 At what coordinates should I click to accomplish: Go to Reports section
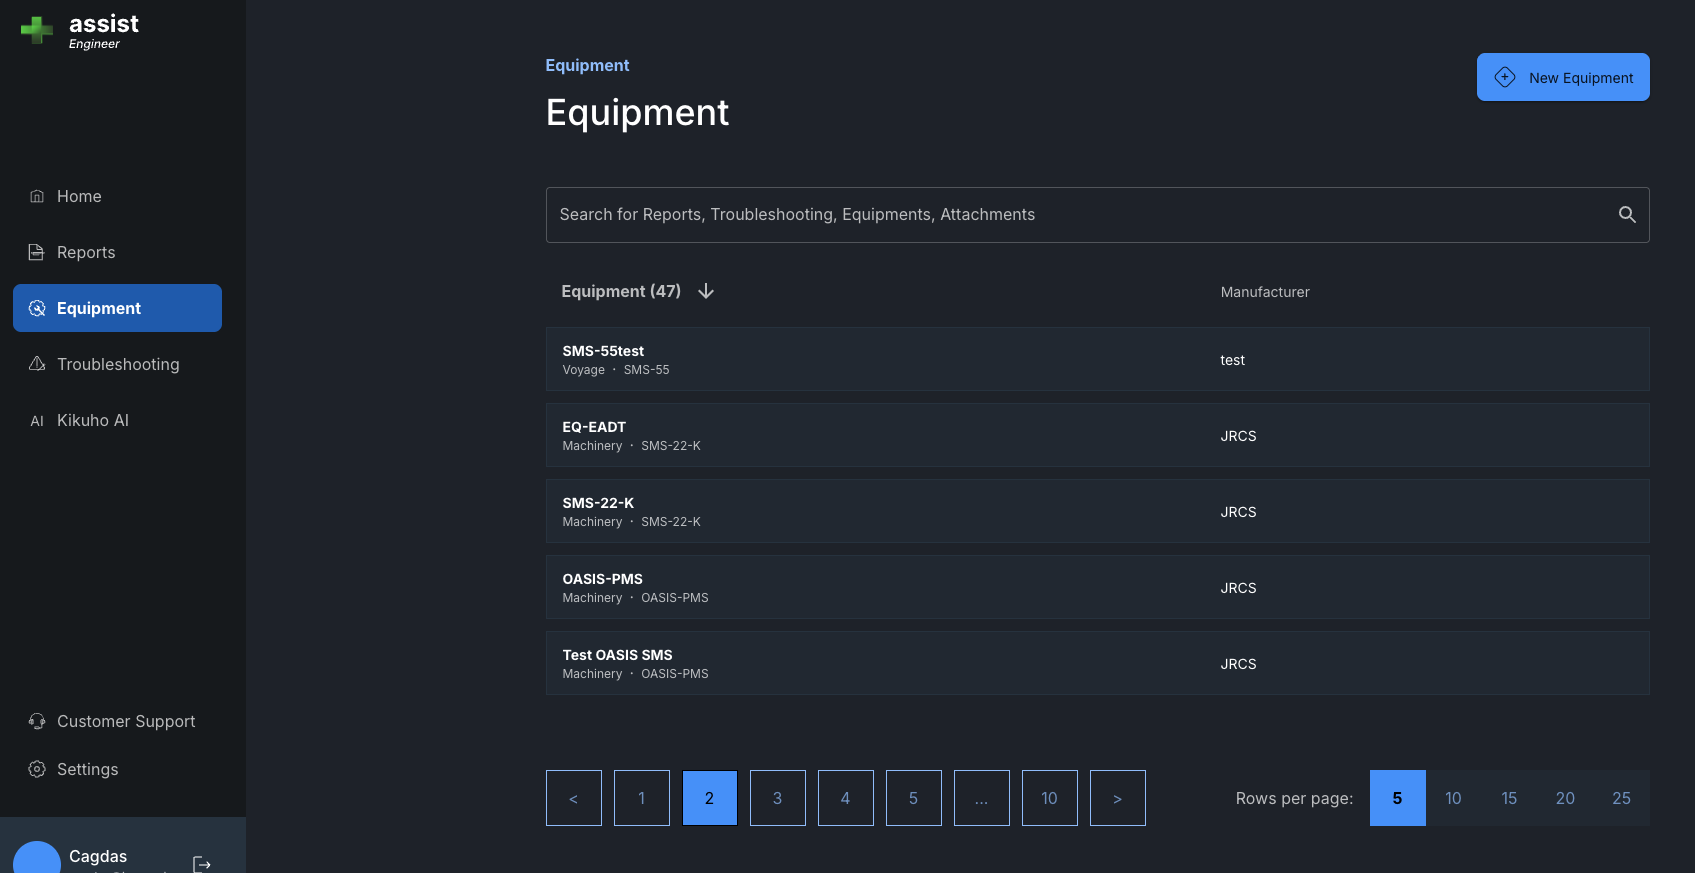117,252
